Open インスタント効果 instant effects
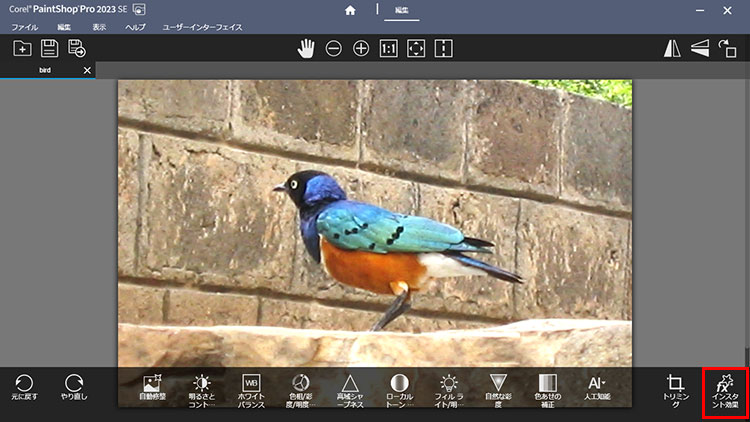 coord(724,389)
